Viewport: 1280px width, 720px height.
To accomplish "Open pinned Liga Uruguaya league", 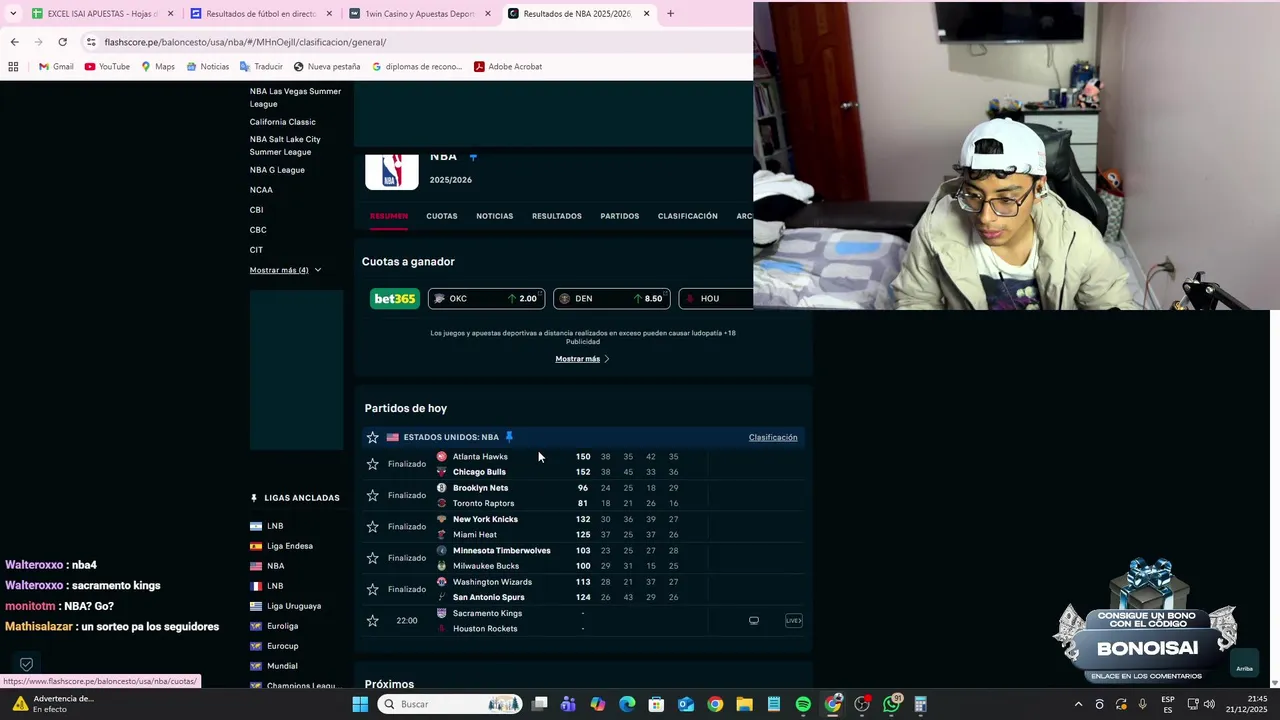I will click(x=294, y=606).
